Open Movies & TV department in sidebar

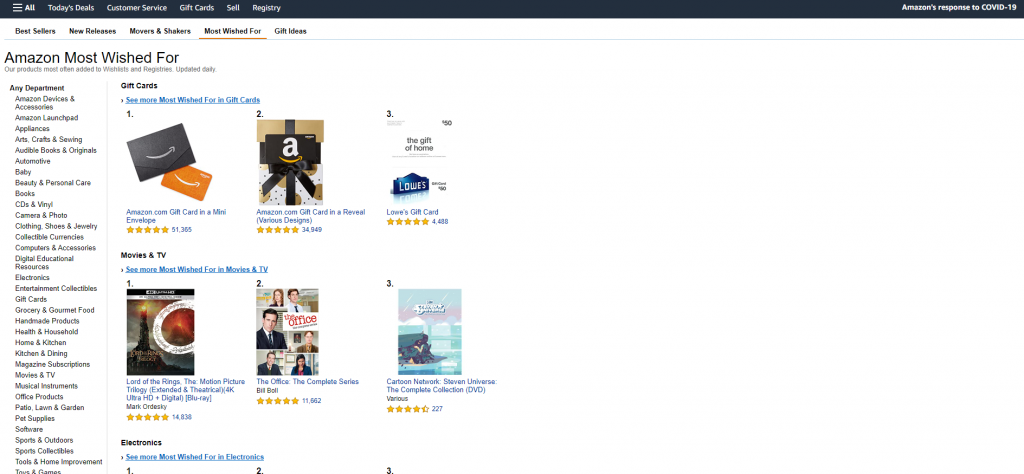click(x=35, y=375)
